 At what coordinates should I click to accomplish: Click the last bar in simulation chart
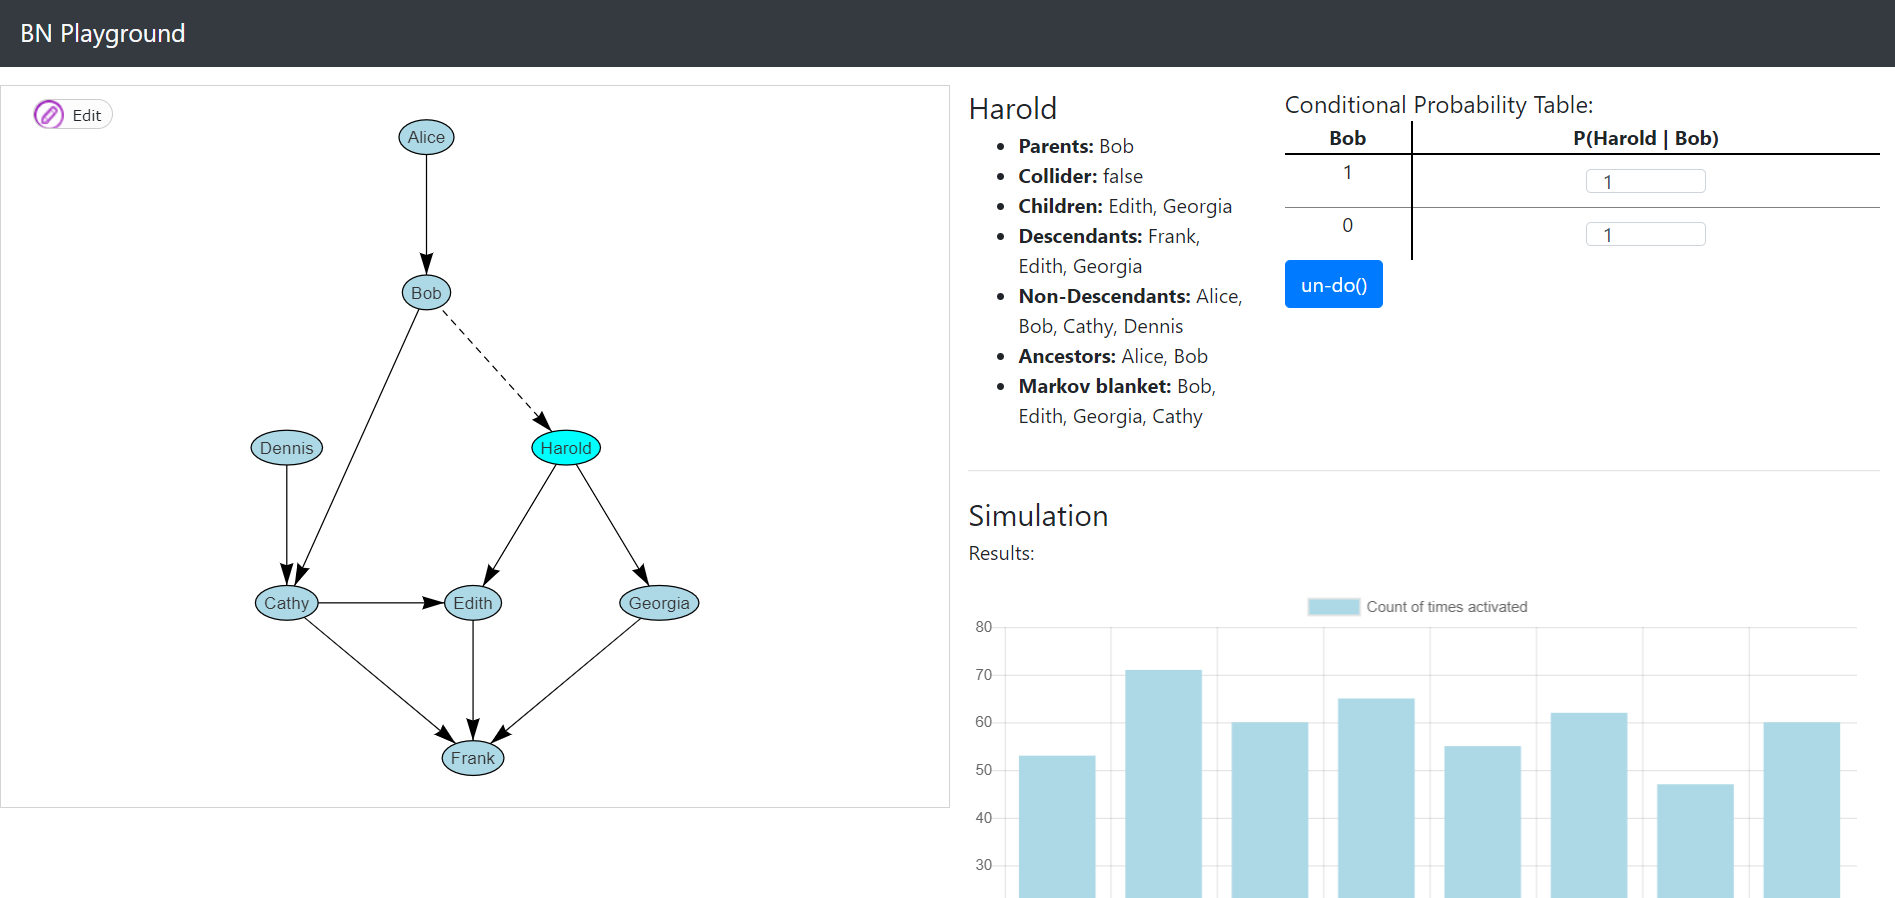(1801, 809)
